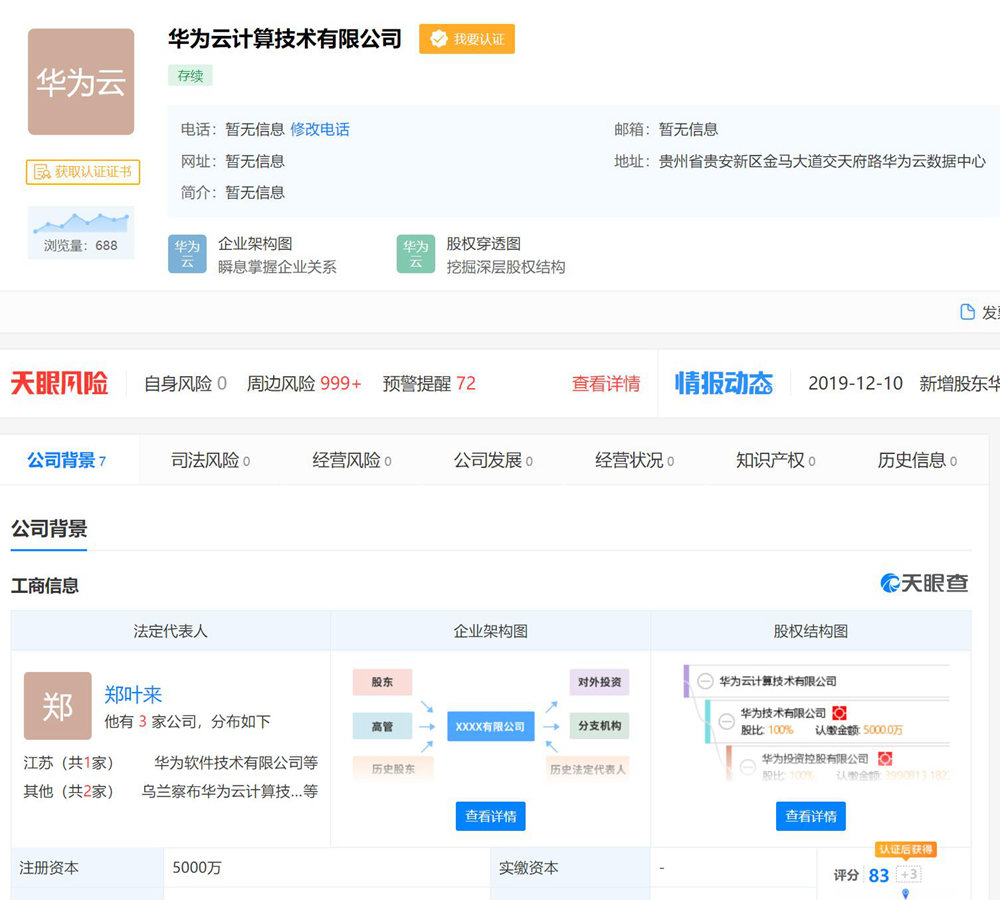This screenshot has width=1000, height=900.
Task: Select 预警提醒 72 entry
Action: (429, 383)
